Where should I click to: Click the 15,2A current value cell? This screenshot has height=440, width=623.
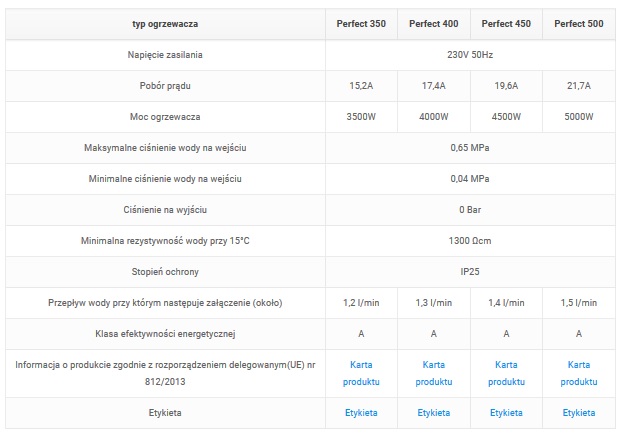pos(362,86)
